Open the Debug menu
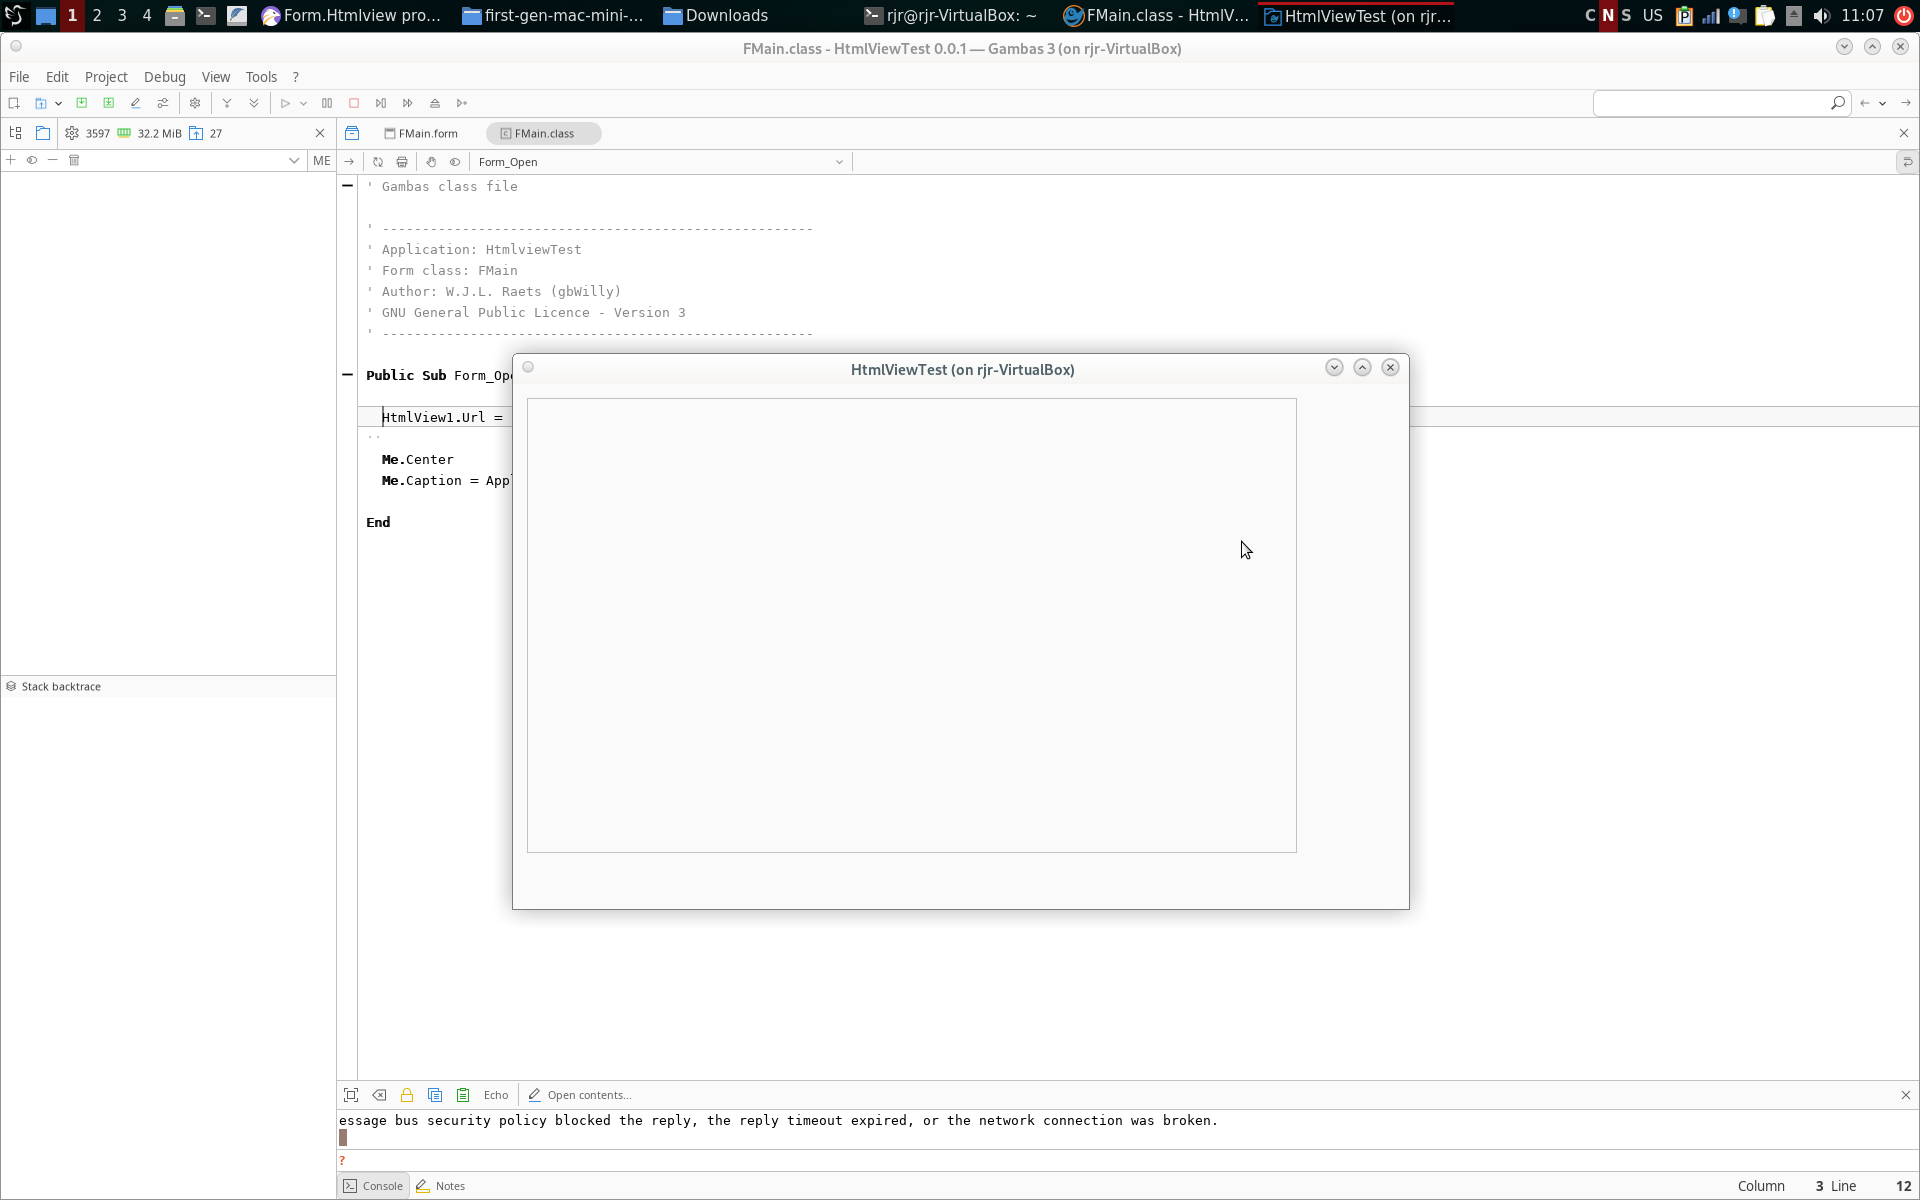The height and width of the screenshot is (1200, 1920). 164,77
